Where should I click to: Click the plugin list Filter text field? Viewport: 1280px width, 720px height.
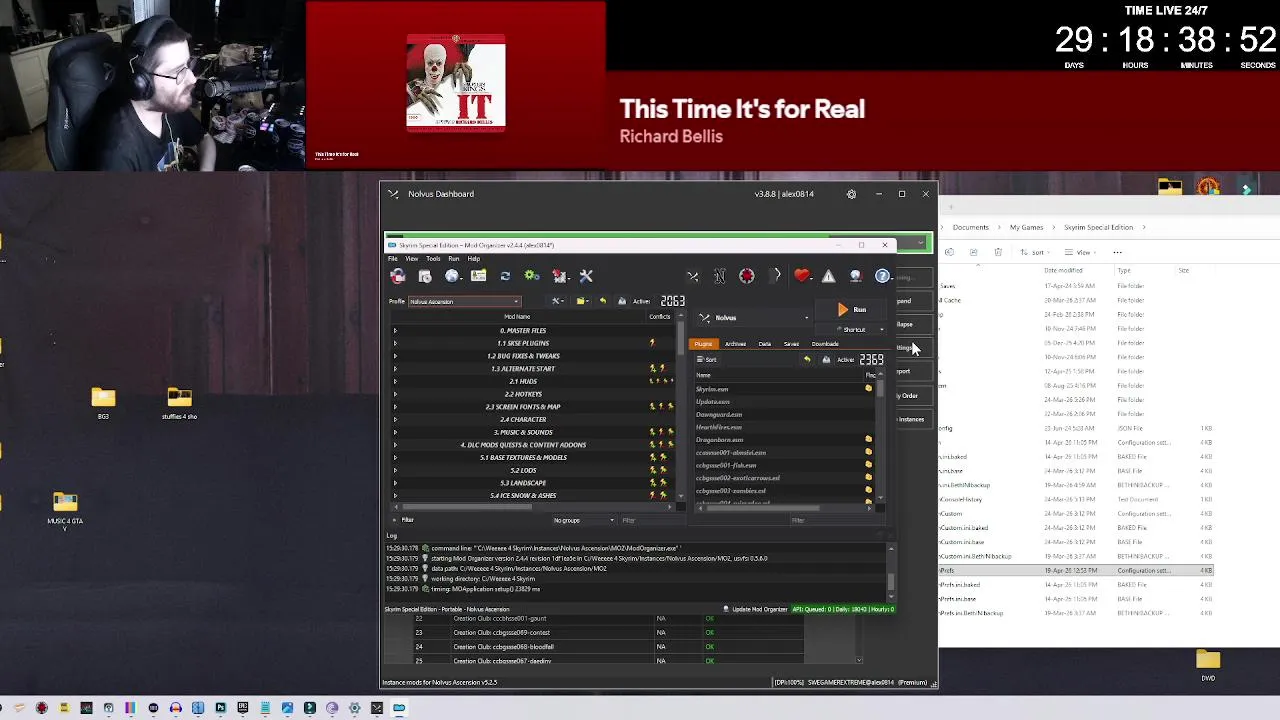pyautogui.click(x=838, y=520)
